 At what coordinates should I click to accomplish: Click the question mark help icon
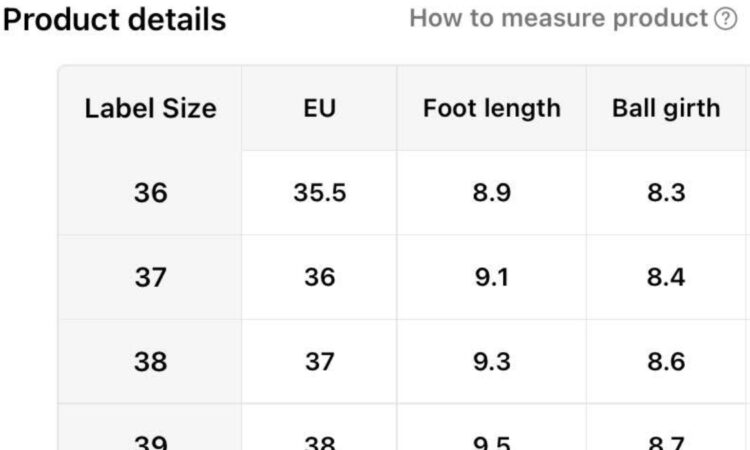click(x=726, y=19)
